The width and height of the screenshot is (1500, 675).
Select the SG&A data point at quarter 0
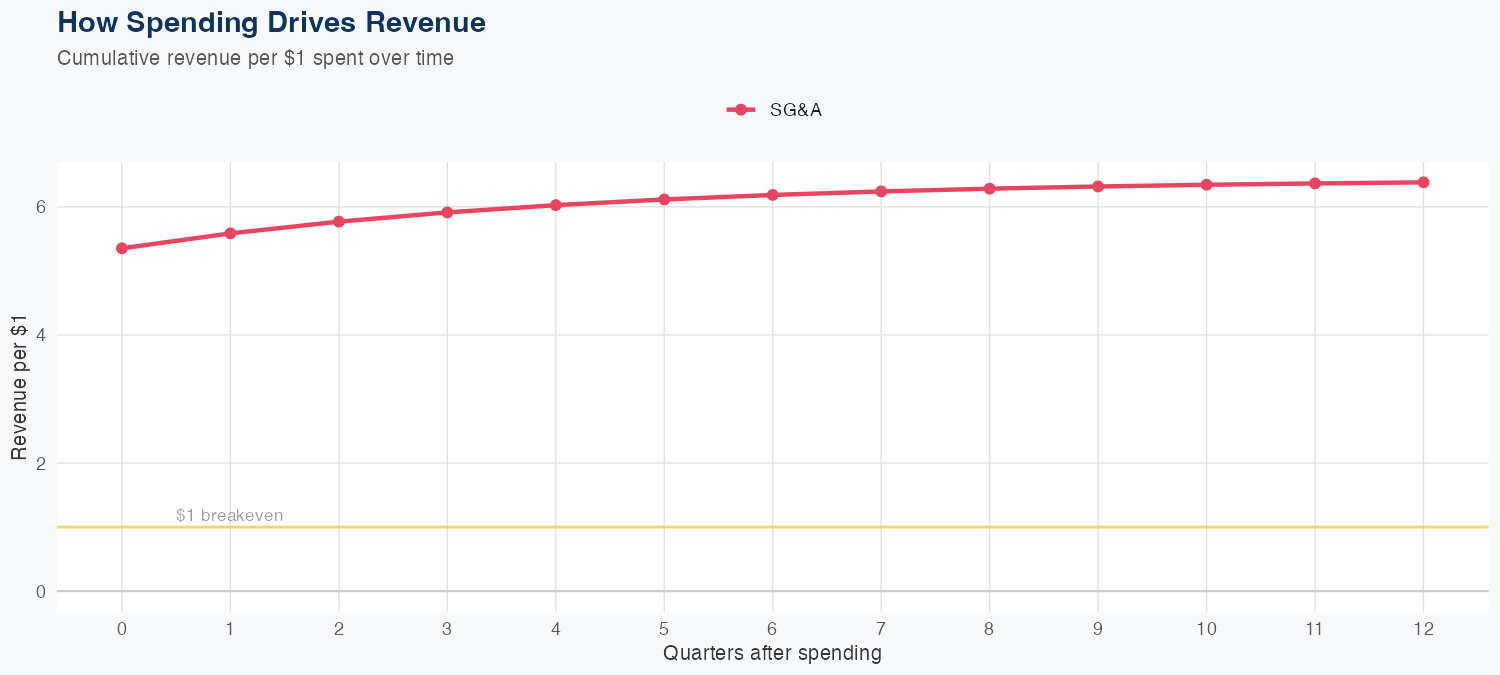(122, 248)
